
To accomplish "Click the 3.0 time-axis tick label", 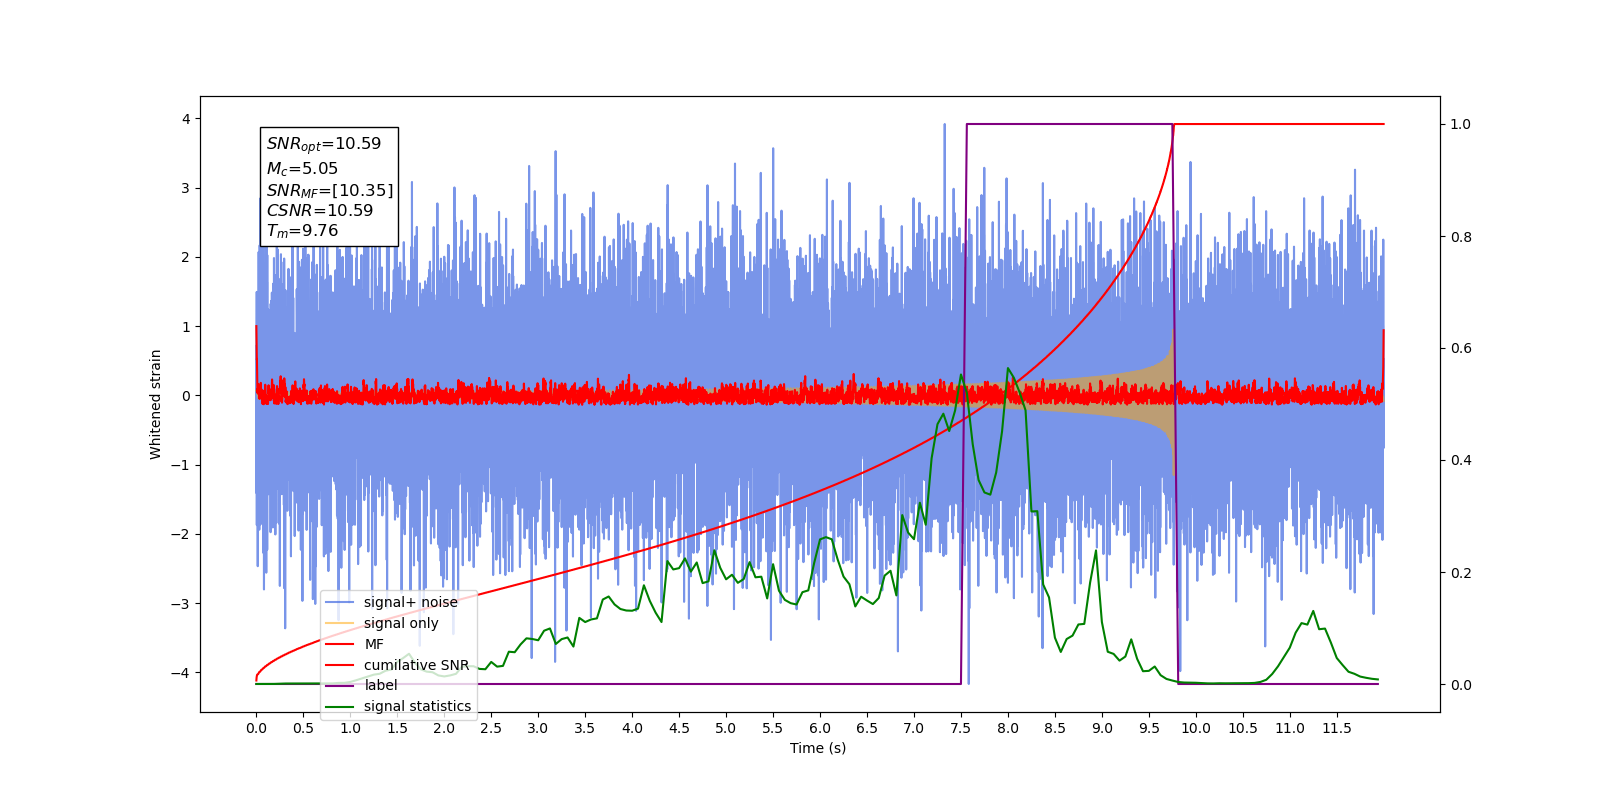I will [x=538, y=728].
